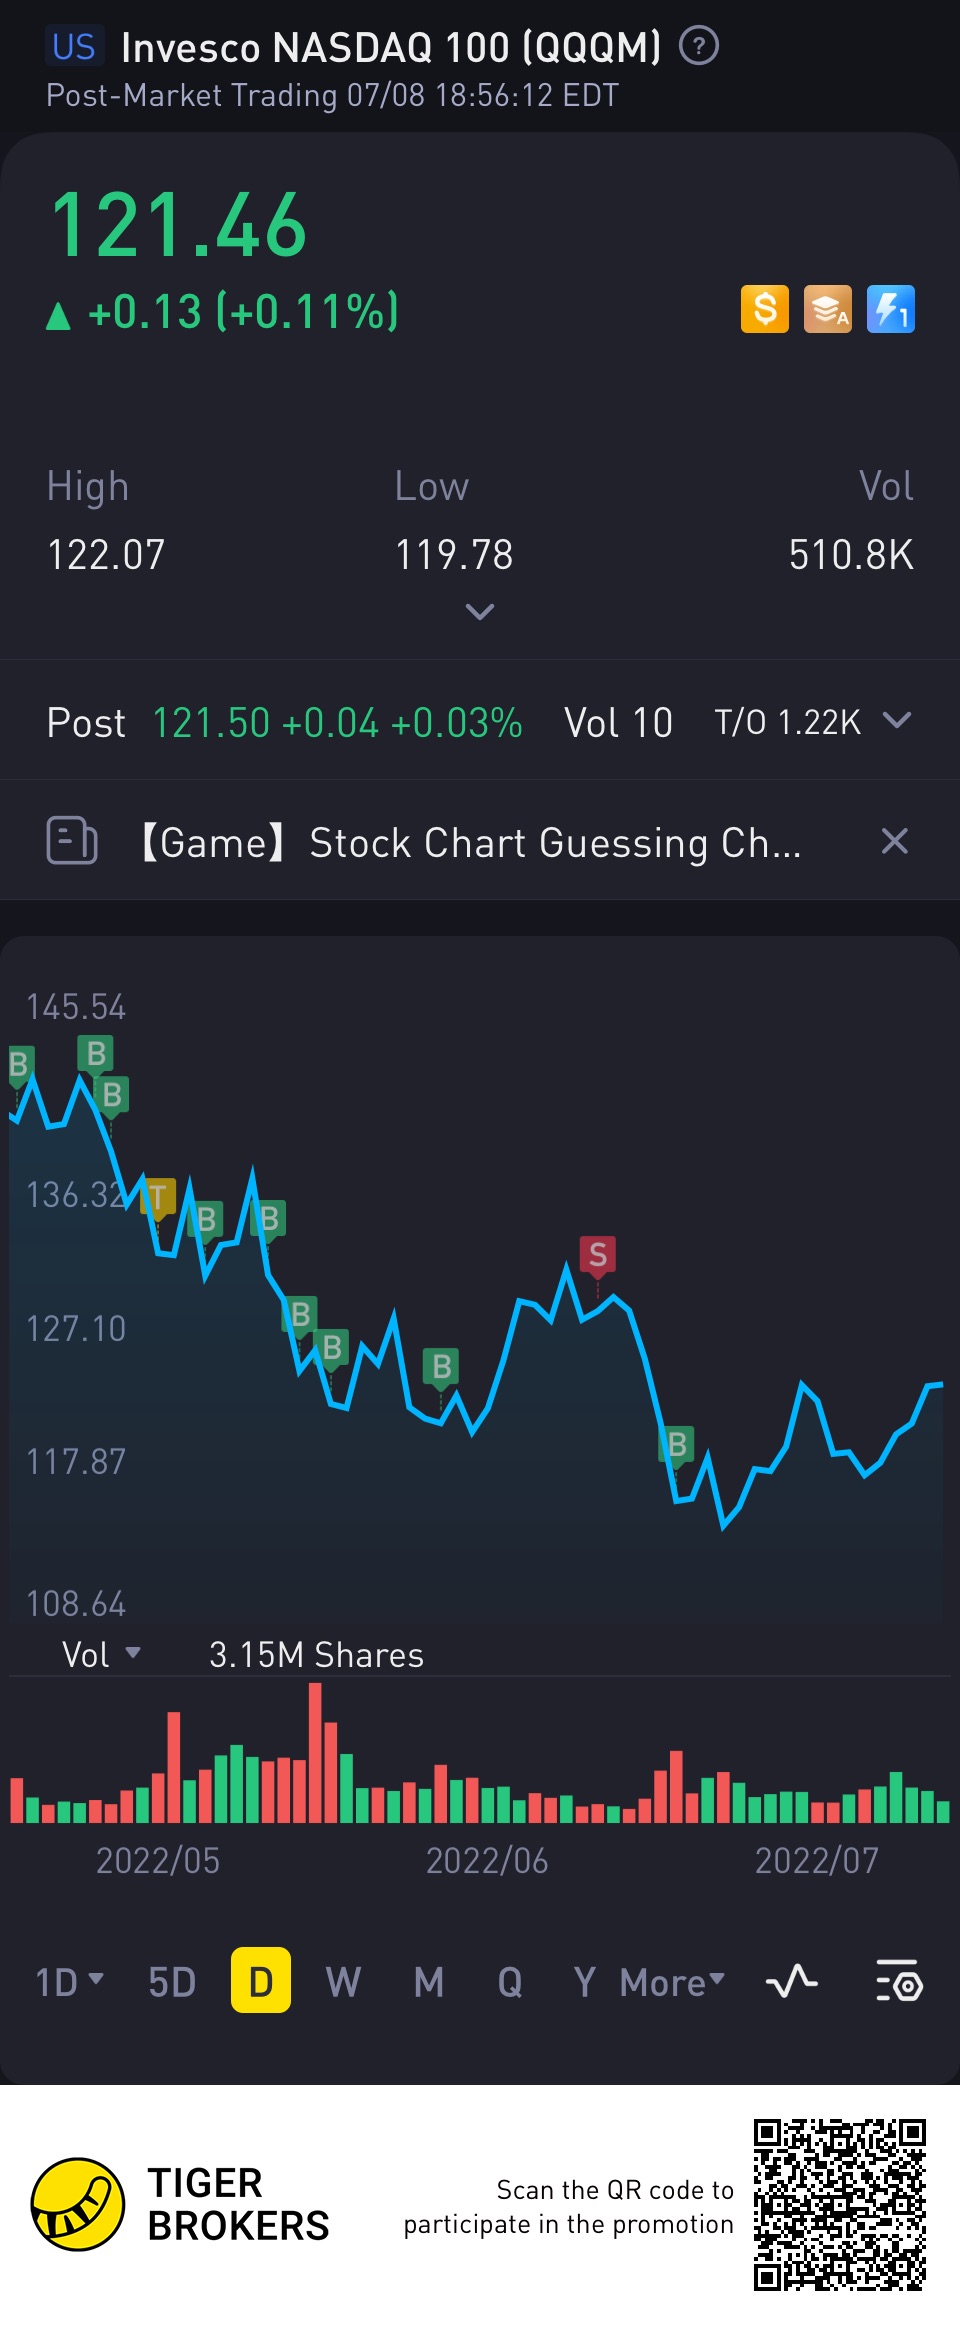960x2325 pixels.
Task: Expand the Post-market row chevron
Action: 898,721
